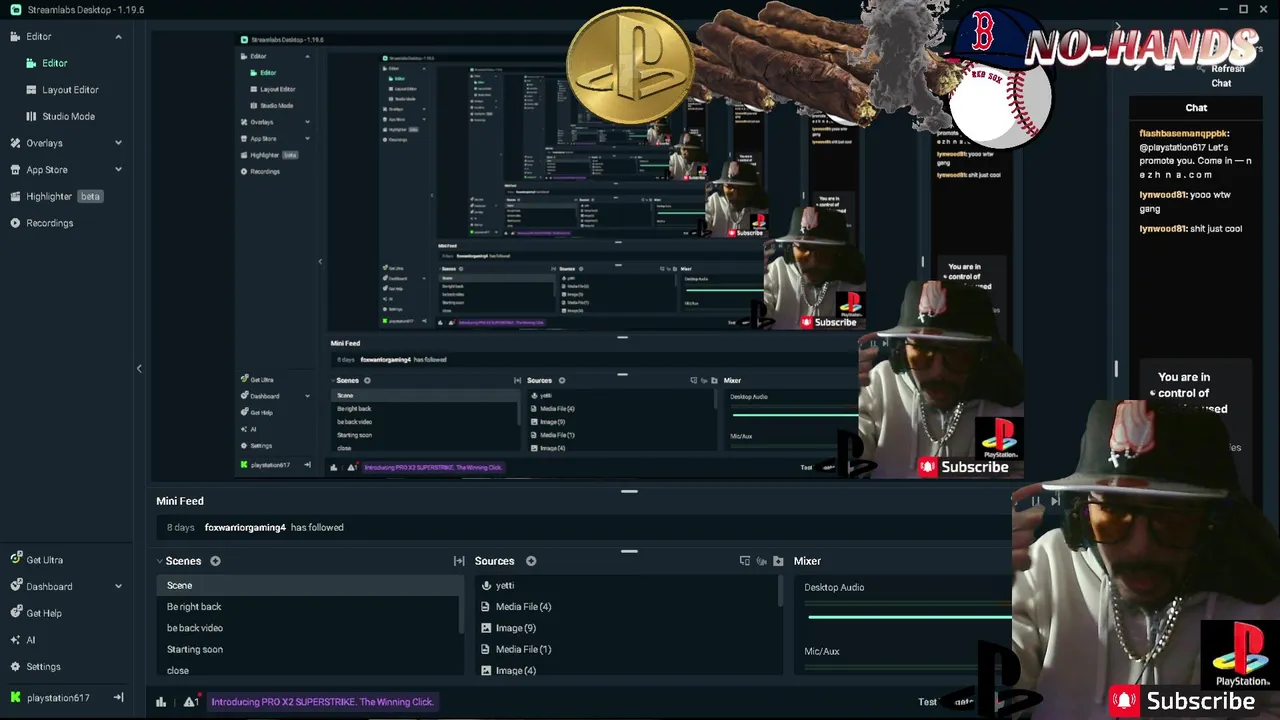
Task: Select the Starting soon scene
Action: pyautogui.click(x=309, y=649)
